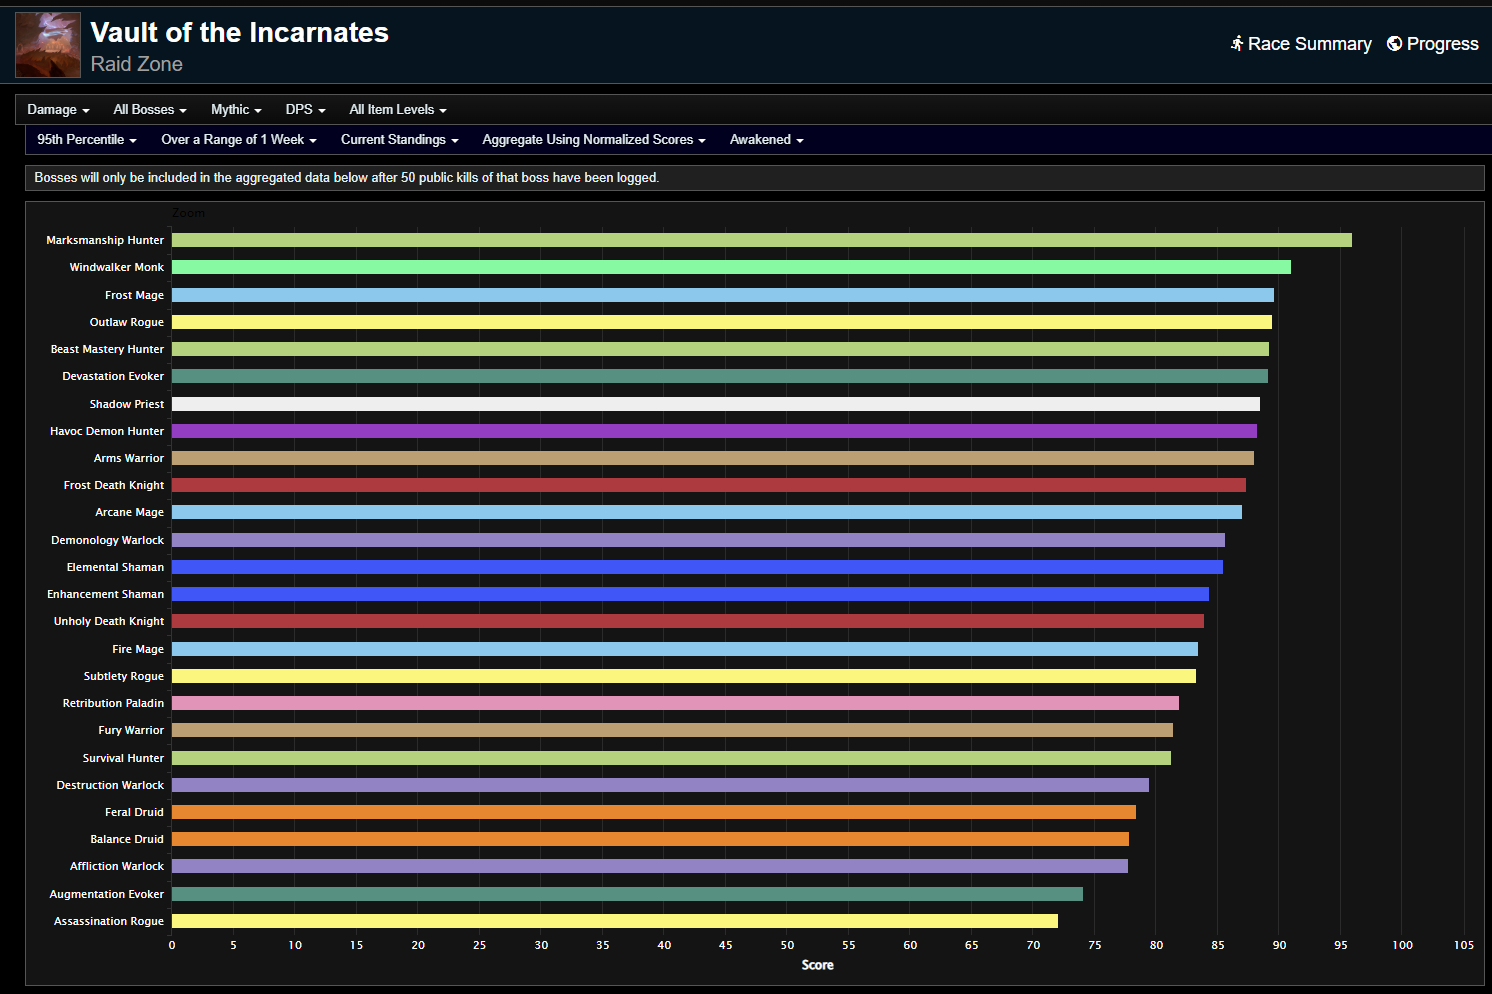Viewport: 1492px width, 994px height.
Task: Open the Mythic difficulty dropdown
Action: point(236,110)
